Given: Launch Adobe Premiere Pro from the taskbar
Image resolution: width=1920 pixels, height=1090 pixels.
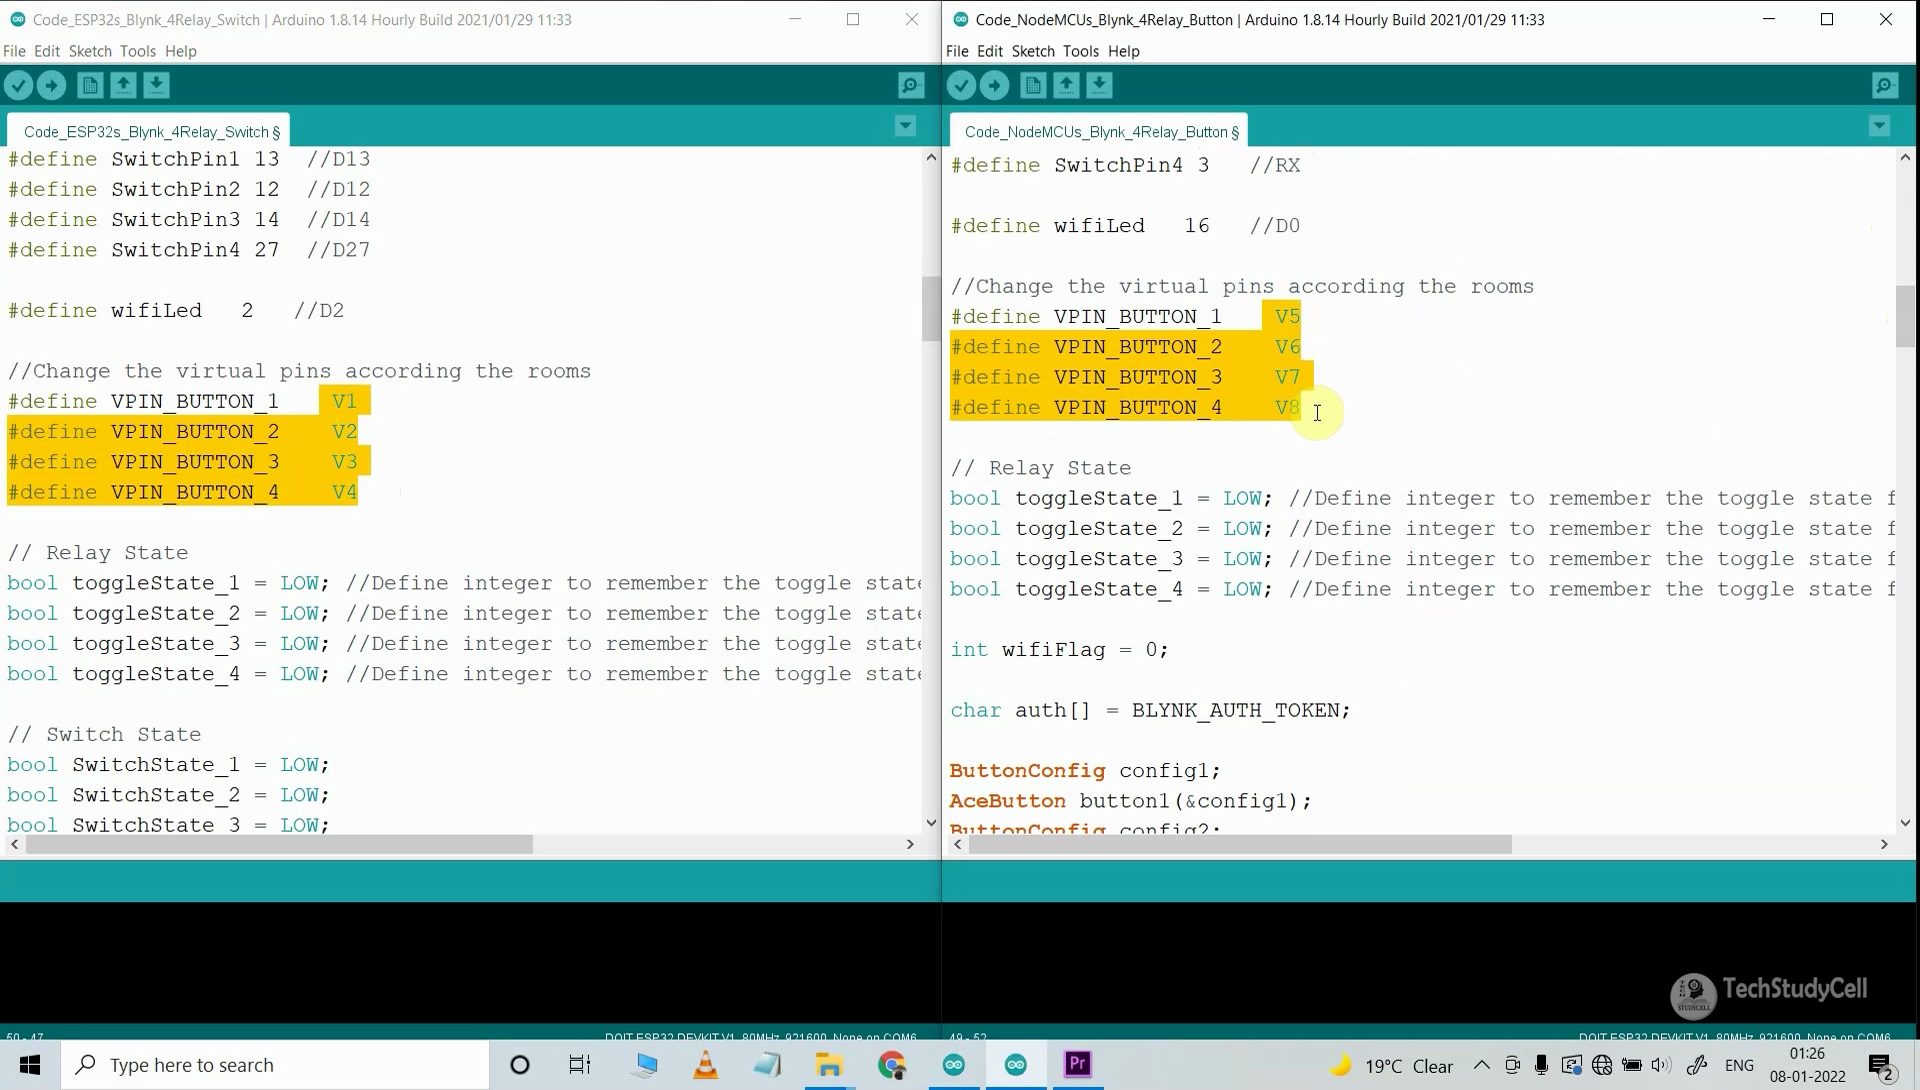Looking at the screenshot, I should click(x=1077, y=1064).
